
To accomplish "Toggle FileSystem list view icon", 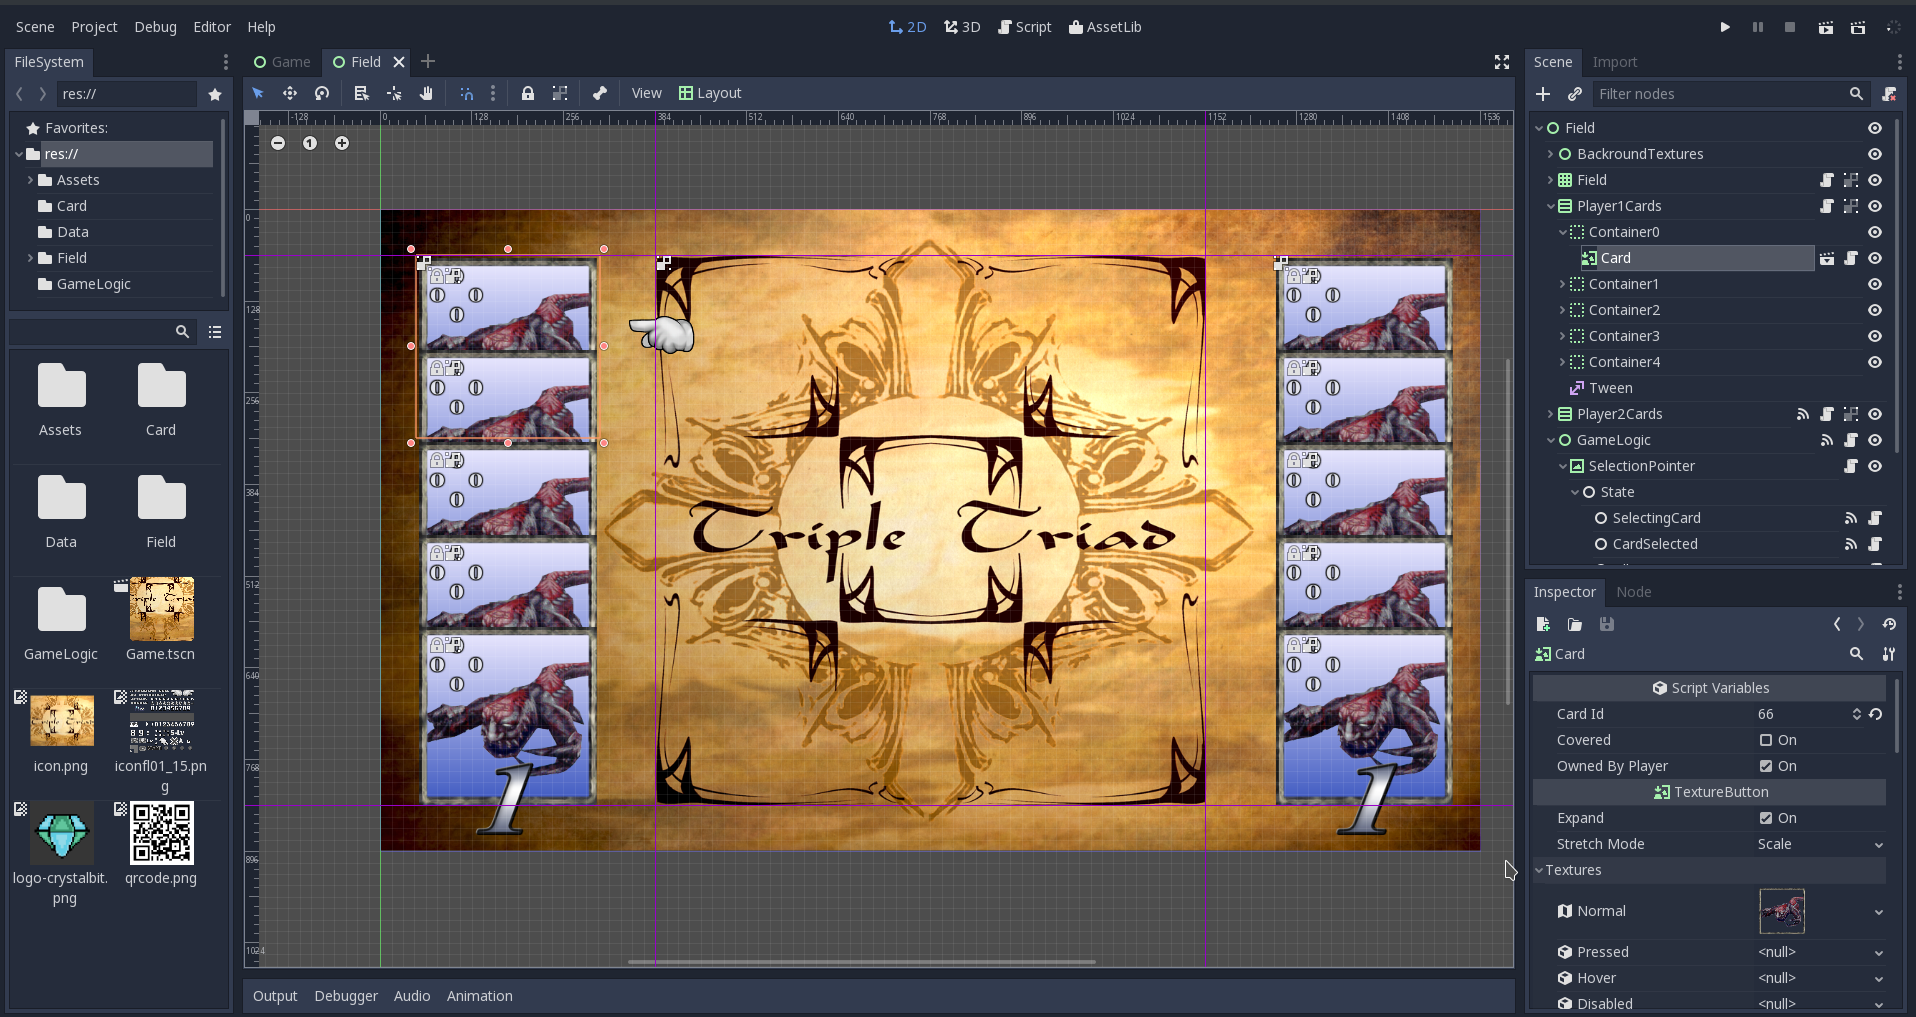I will [215, 332].
